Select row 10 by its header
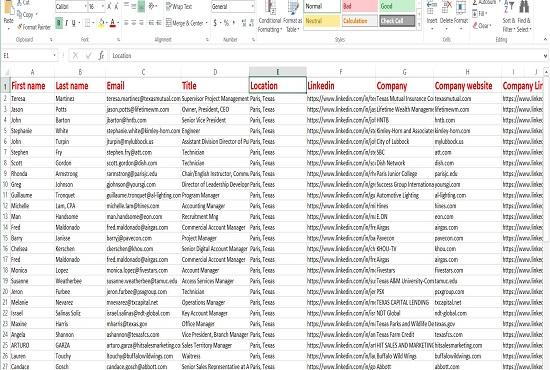 click(x=5, y=184)
